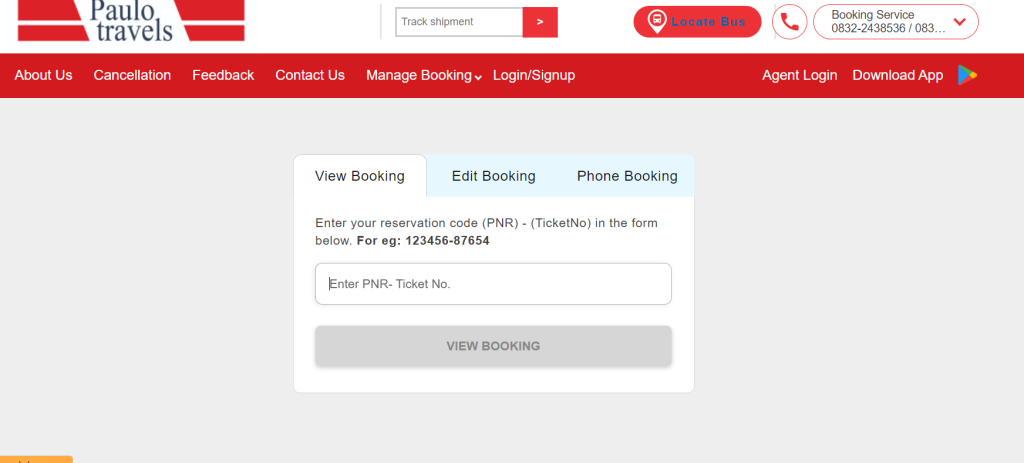1024x463 pixels.
Task: Click the red phone icon
Action: (x=790, y=22)
